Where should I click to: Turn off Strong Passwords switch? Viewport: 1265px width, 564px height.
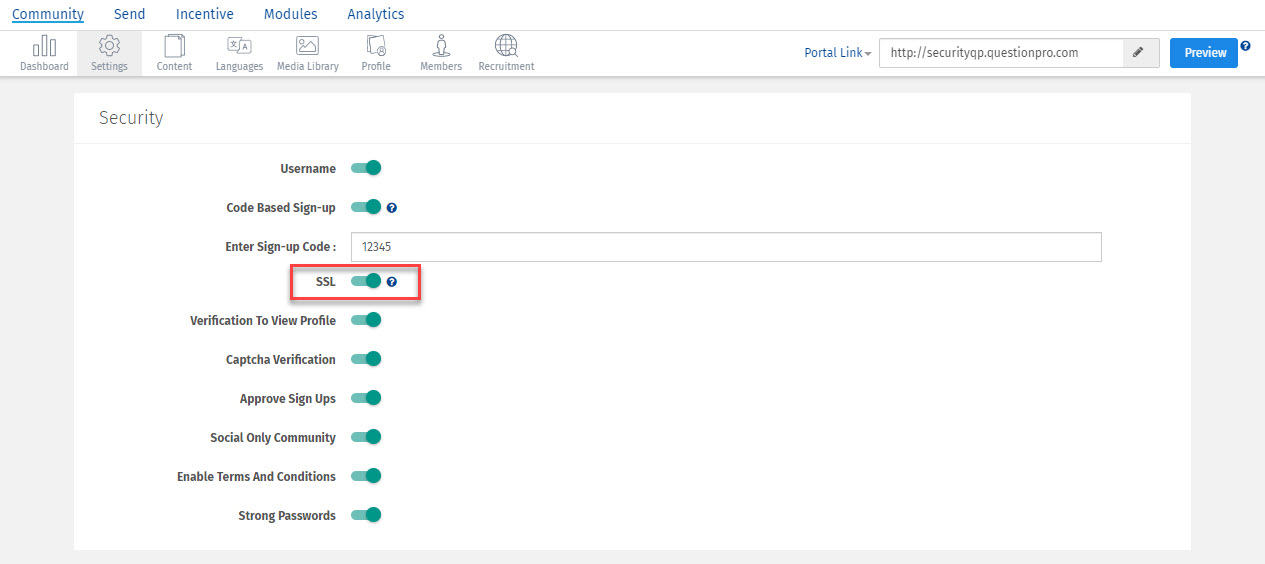(x=367, y=515)
